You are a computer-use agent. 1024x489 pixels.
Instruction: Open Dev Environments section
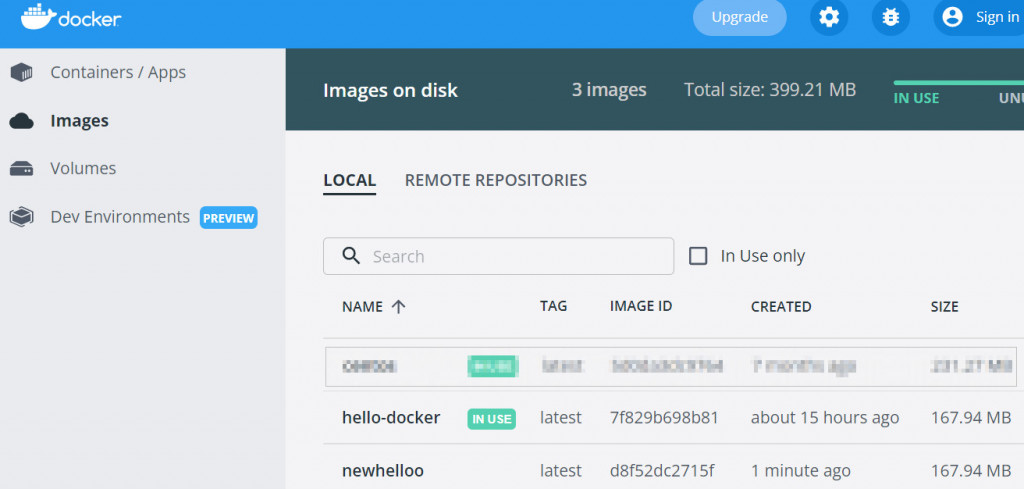coord(120,217)
